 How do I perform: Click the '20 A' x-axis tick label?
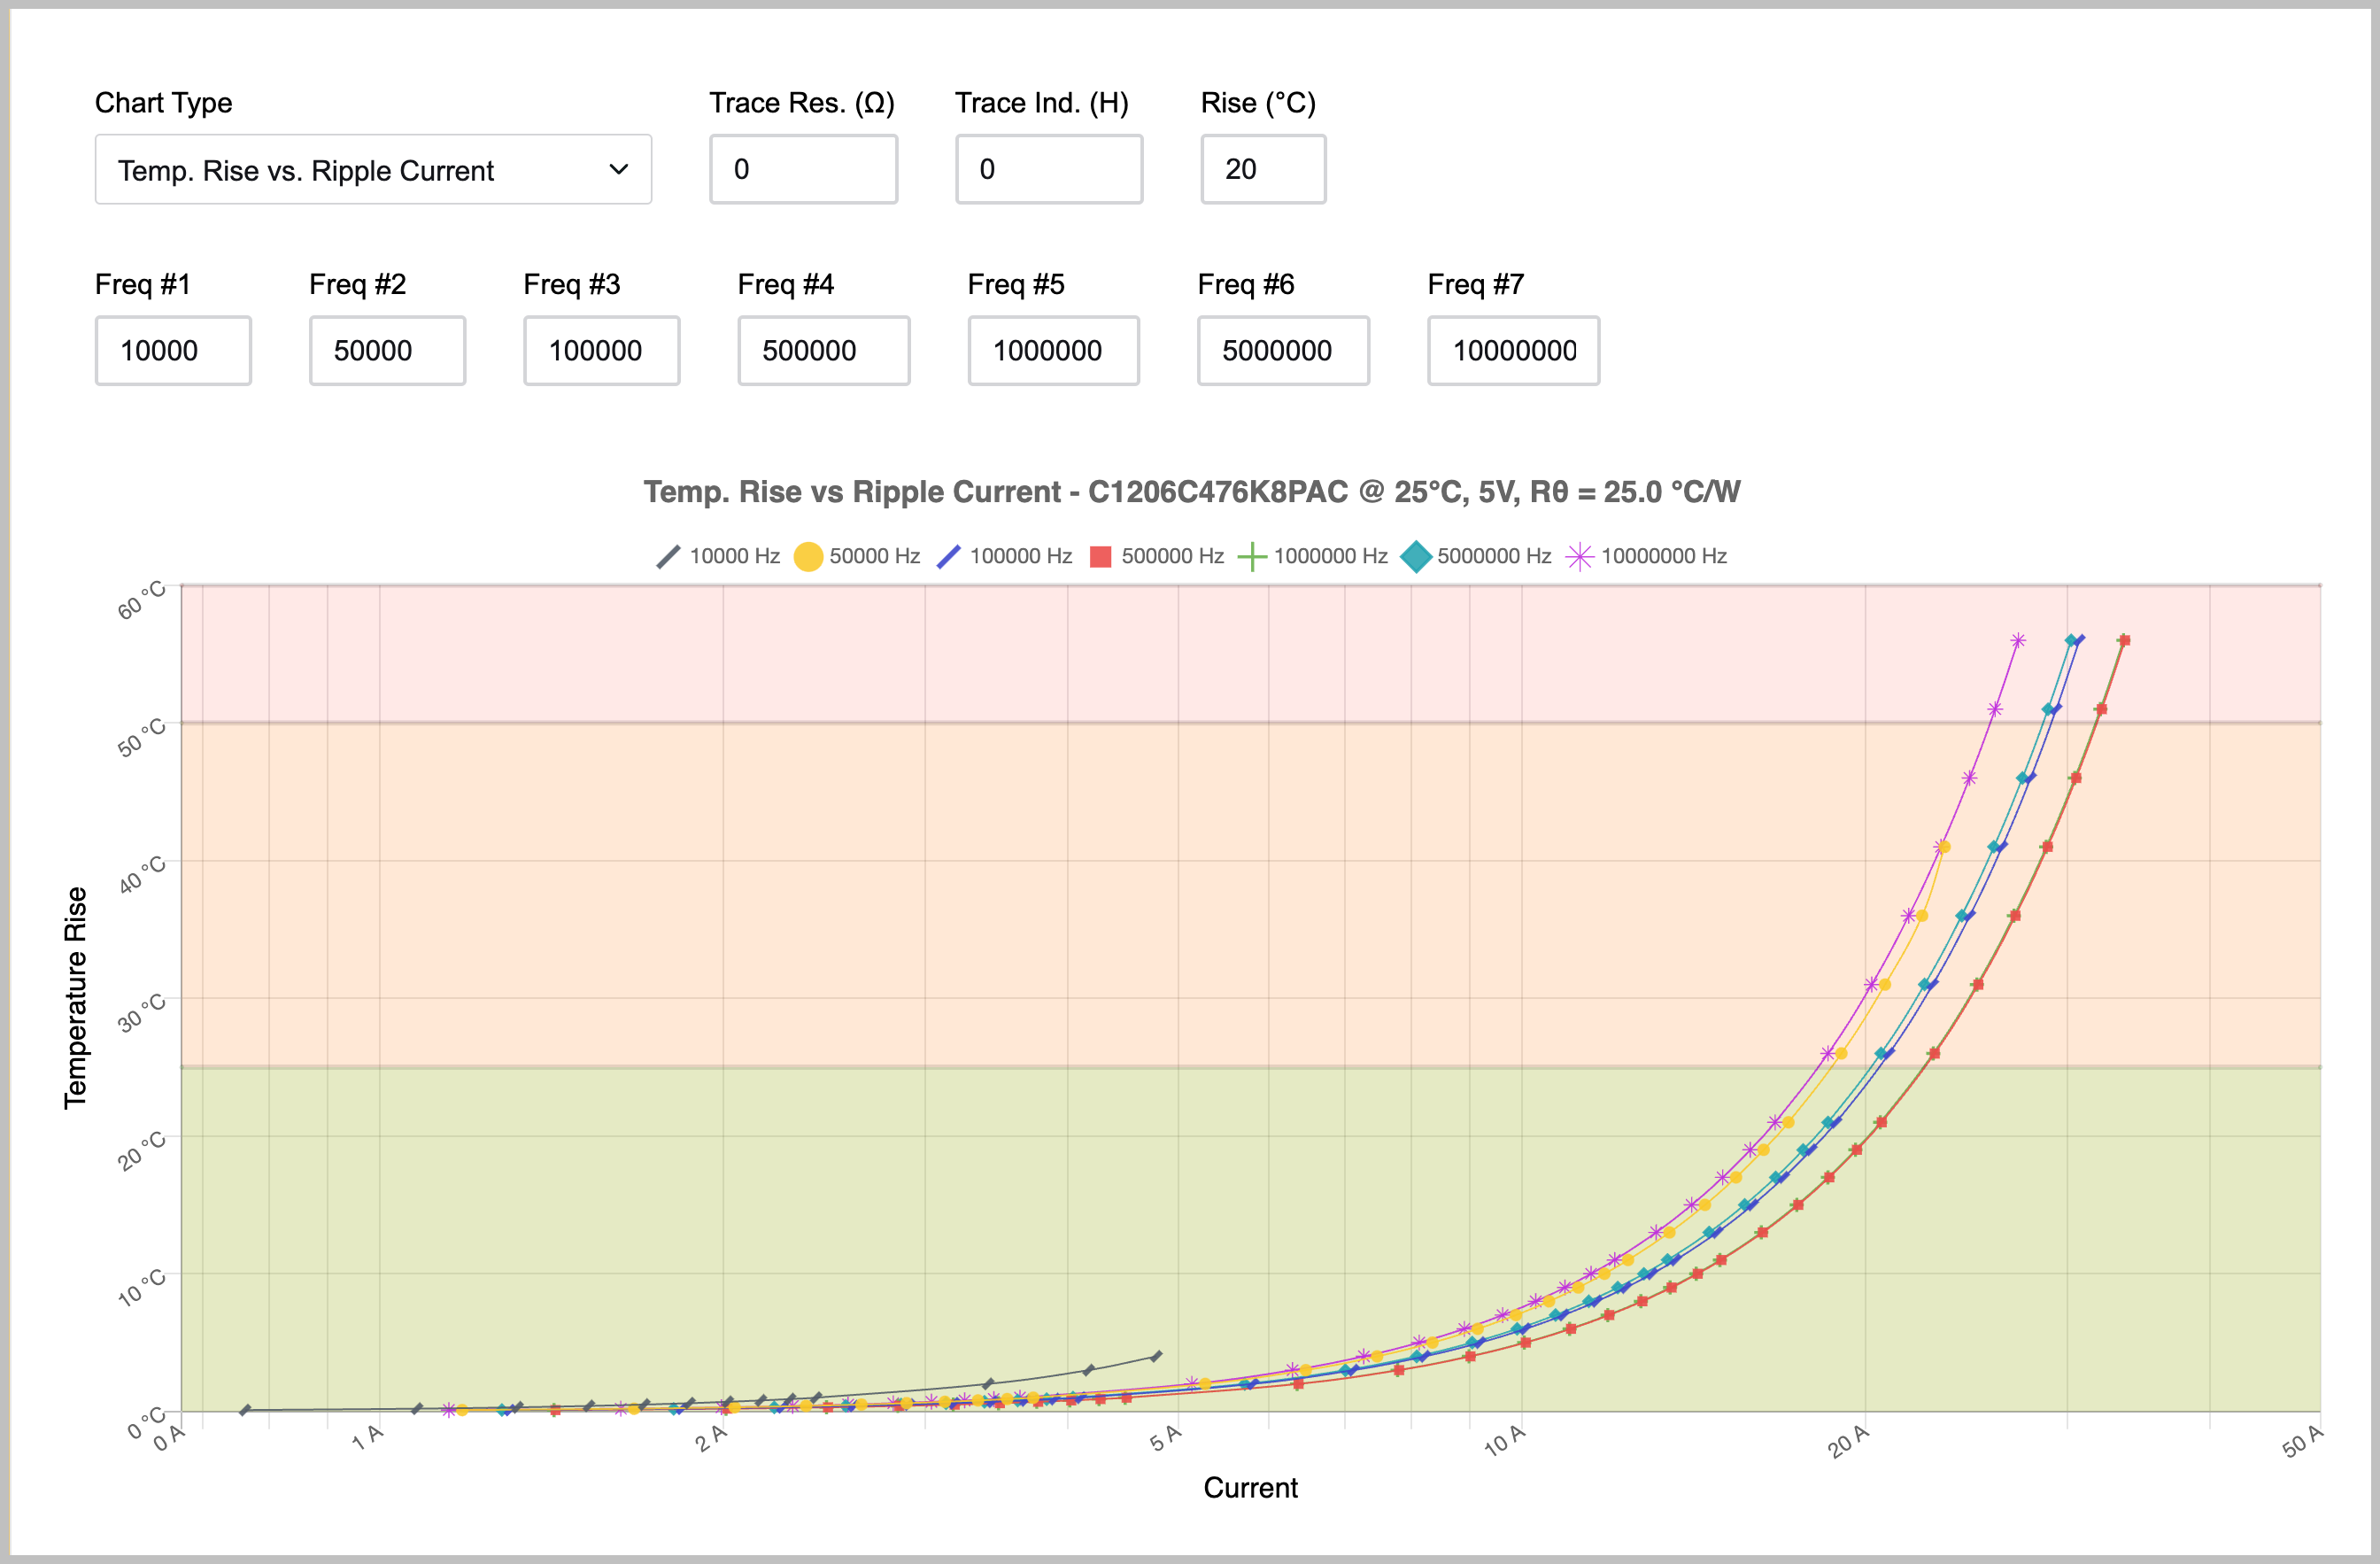[1848, 1441]
